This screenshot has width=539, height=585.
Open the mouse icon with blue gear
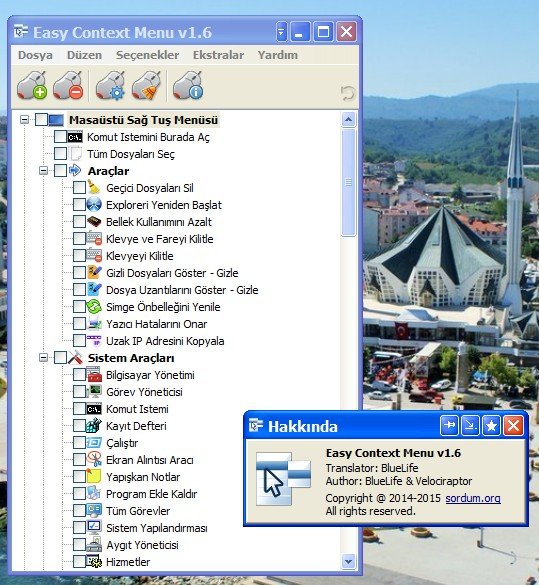click(x=111, y=85)
